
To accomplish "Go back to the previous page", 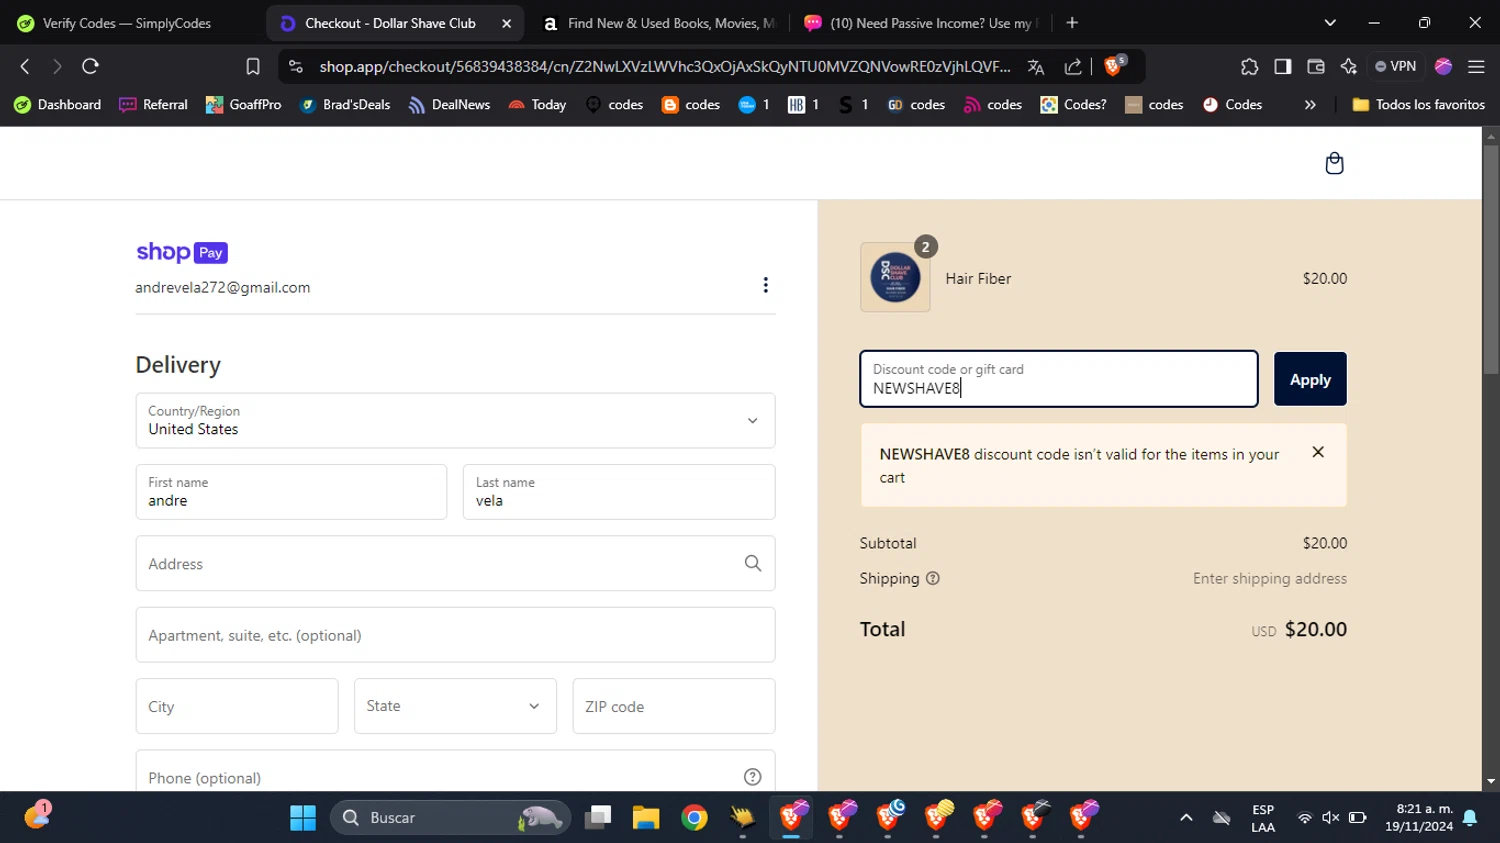I will [25, 66].
